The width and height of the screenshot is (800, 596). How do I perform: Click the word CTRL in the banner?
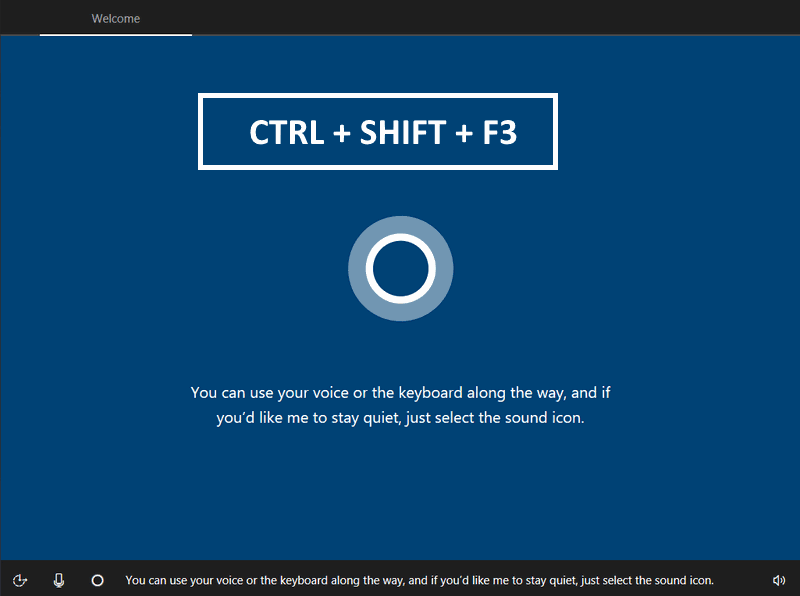286,133
